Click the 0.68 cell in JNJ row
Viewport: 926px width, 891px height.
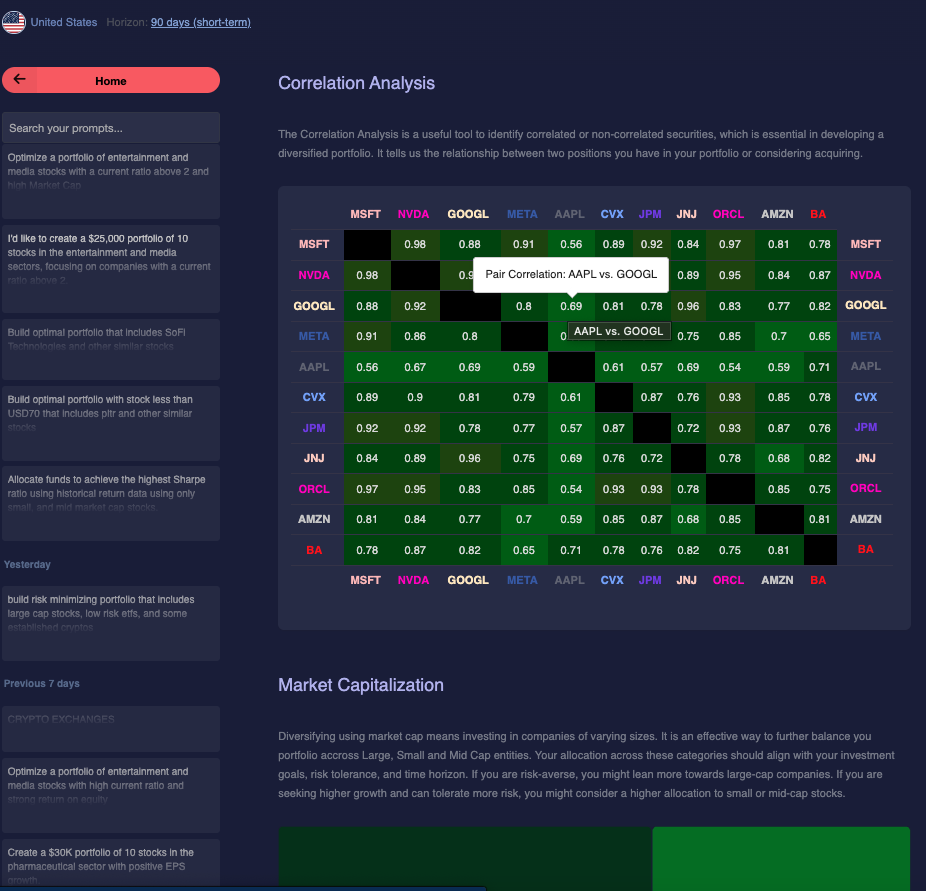(x=778, y=458)
